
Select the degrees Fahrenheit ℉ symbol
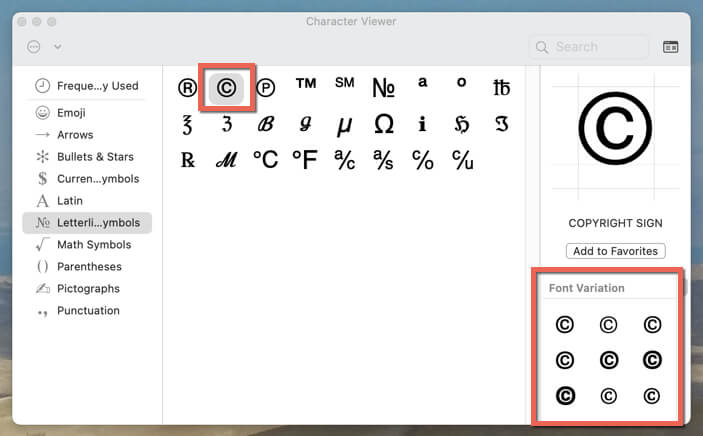(305, 159)
